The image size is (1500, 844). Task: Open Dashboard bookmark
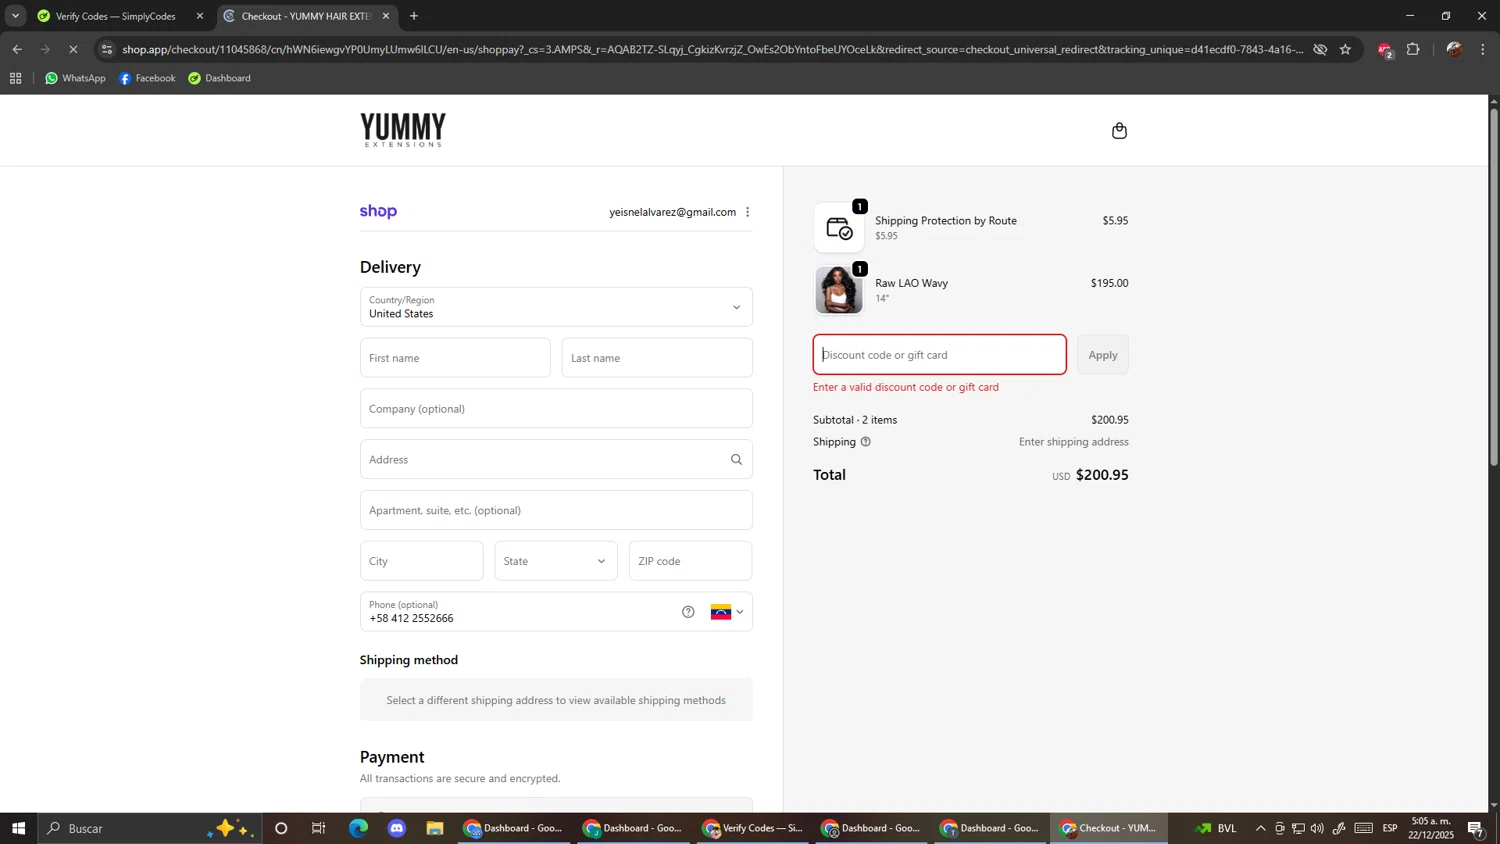pyautogui.click(x=219, y=78)
